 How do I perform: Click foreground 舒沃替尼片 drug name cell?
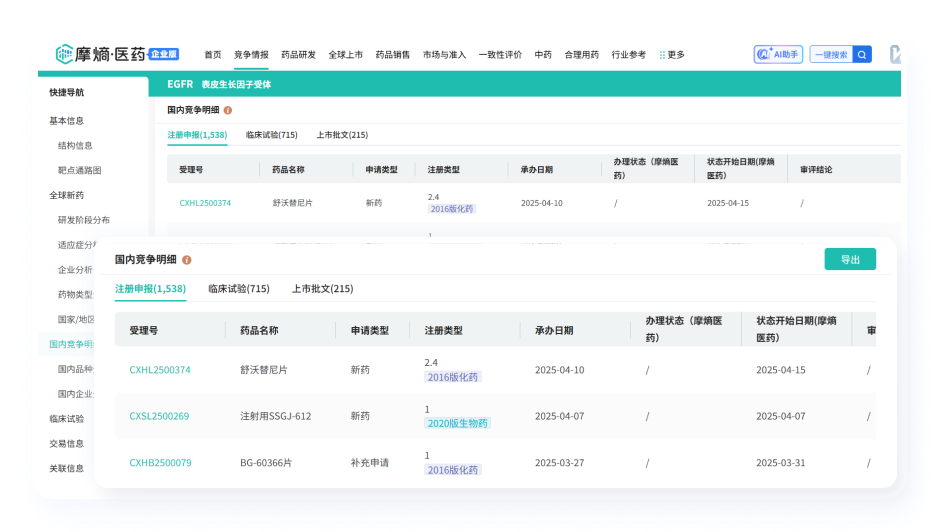point(264,370)
